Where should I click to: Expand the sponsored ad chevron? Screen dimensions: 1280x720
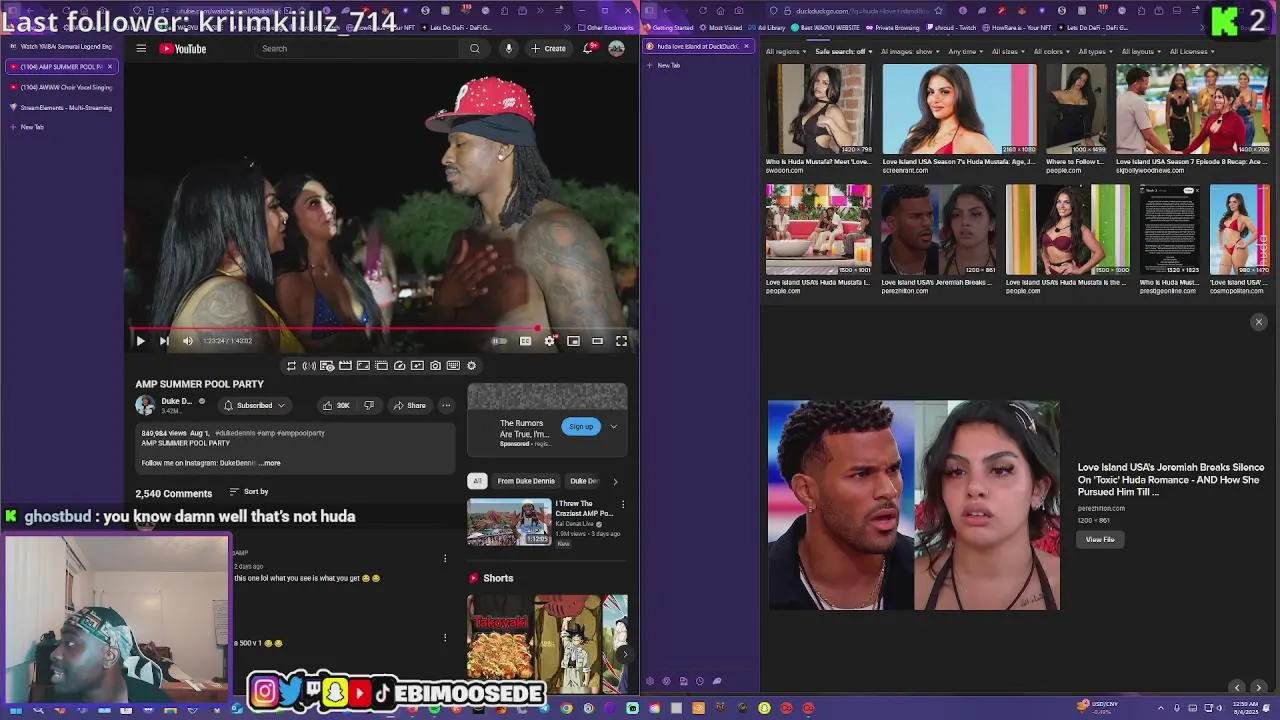pos(614,427)
